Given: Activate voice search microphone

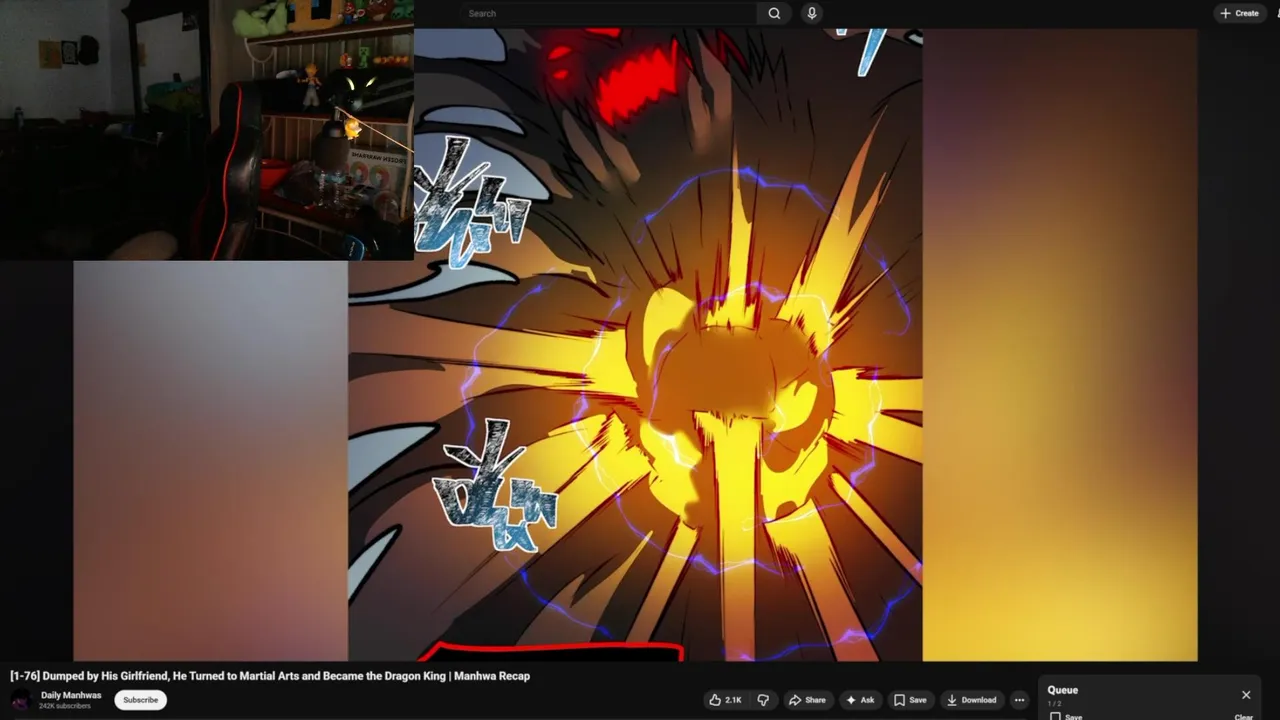Looking at the screenshot, I should tap(811, 13).
